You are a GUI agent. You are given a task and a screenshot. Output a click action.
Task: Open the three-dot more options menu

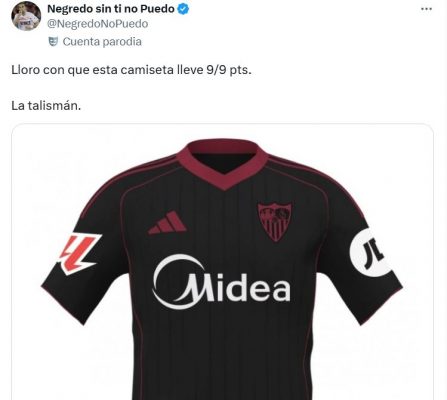[426, 9]
